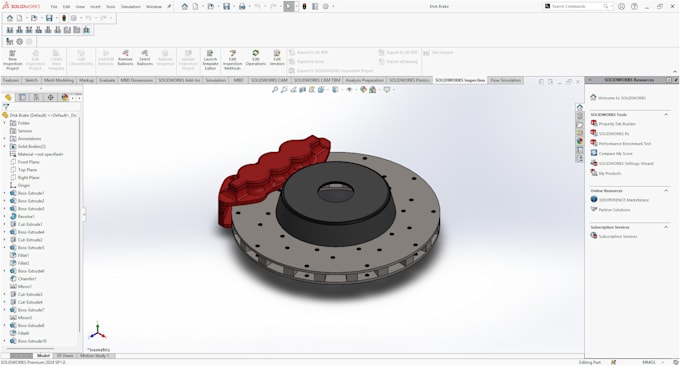Collapse SOLIDWORKS Tools section
This screenshot has height=366, width=680.
point(666,114)
